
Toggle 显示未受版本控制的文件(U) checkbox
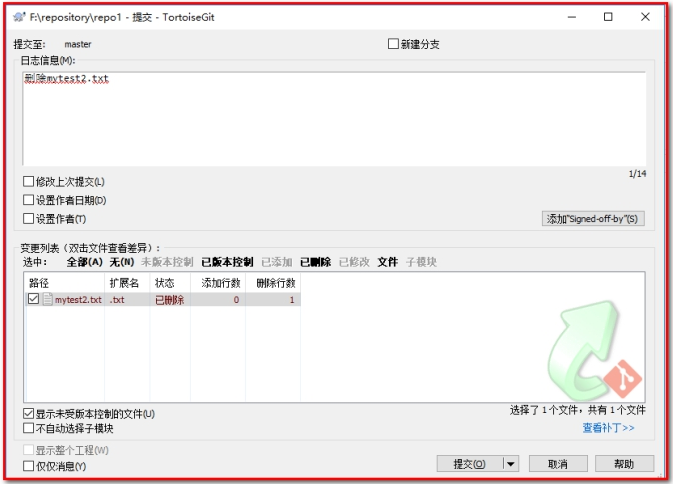(x=28, y=414)
